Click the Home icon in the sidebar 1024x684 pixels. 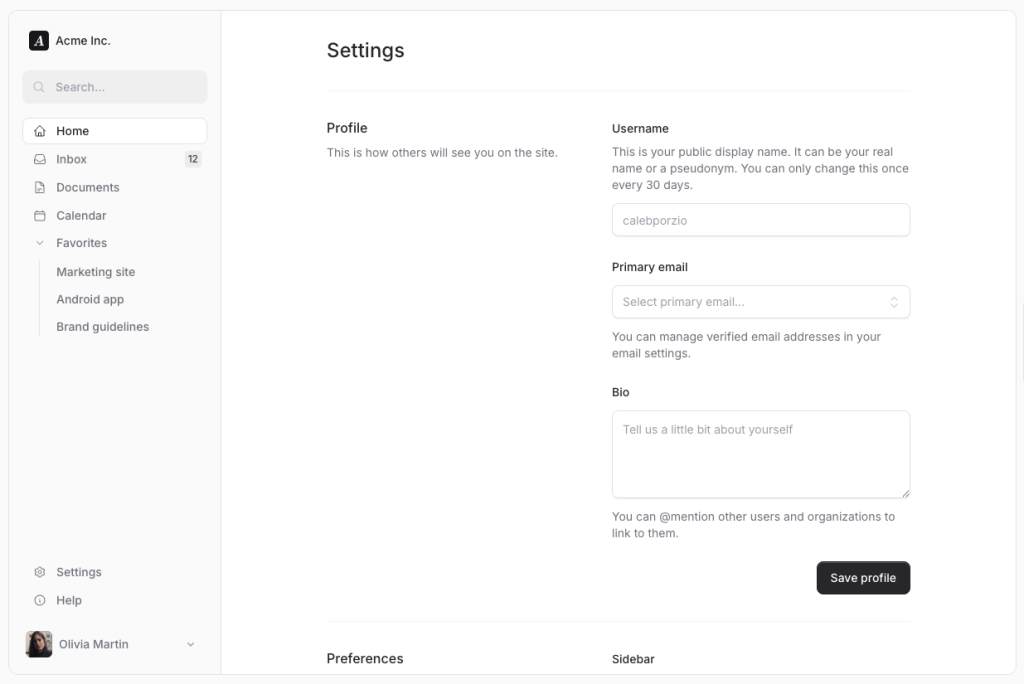click(x=40, y=131)
